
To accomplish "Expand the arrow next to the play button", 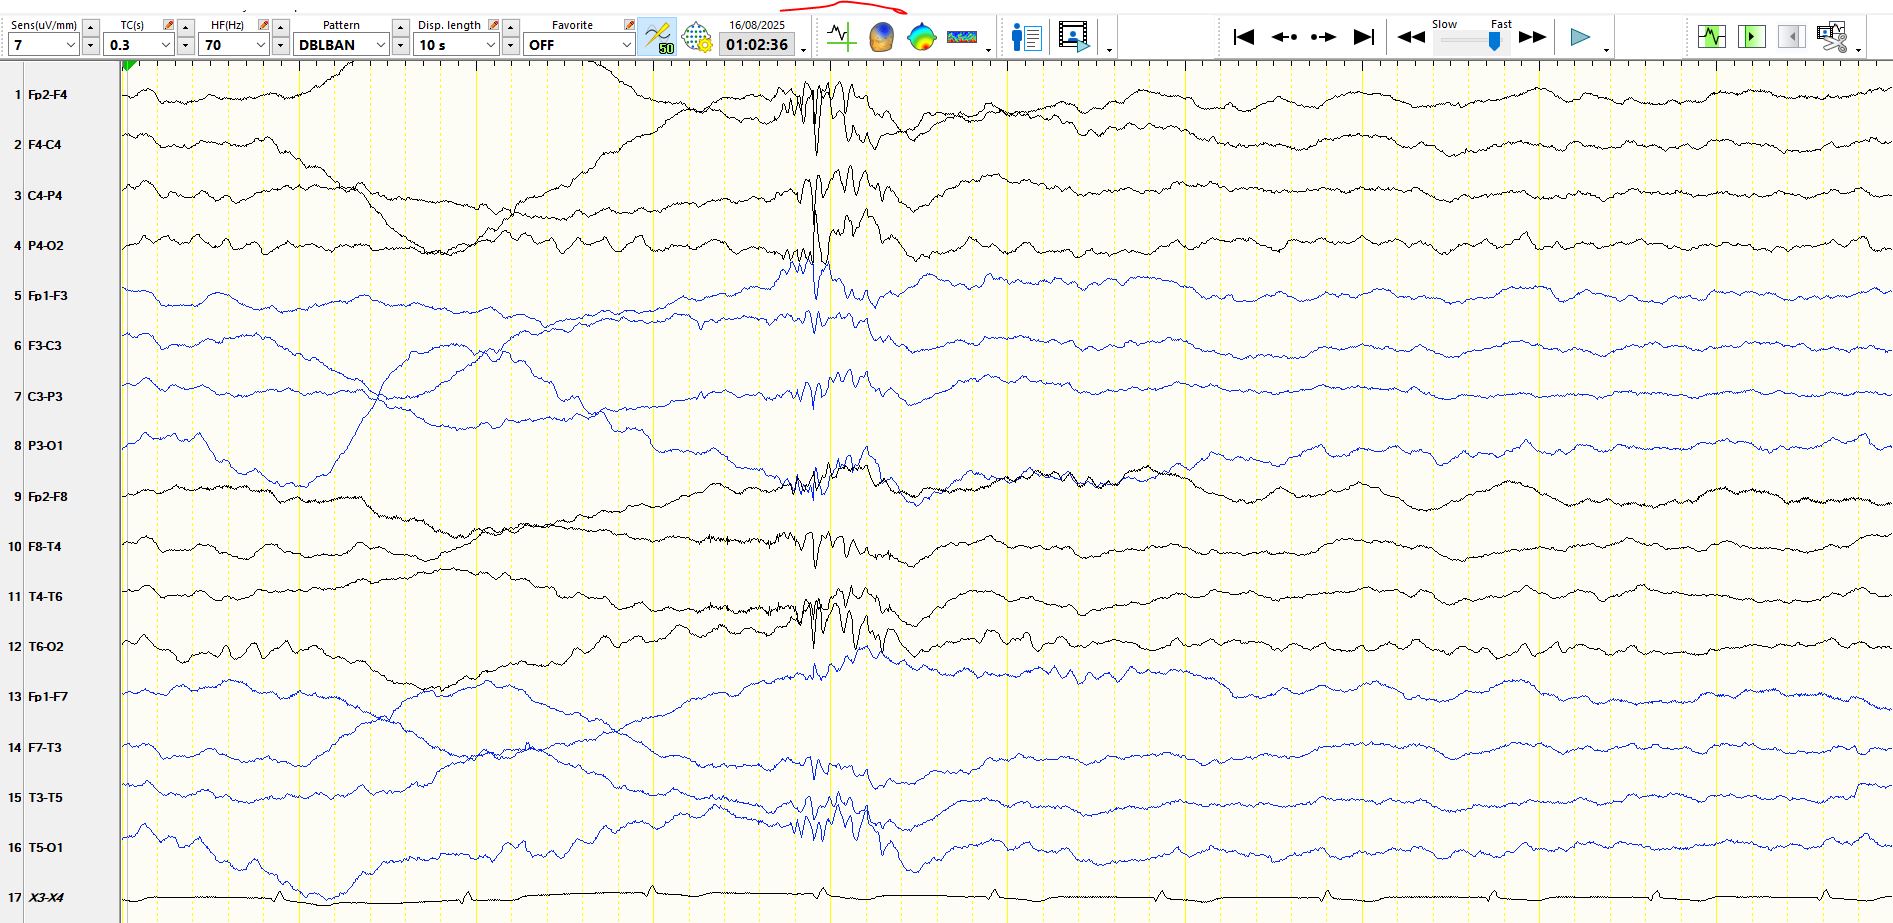I will pyautogui.click(x=1606, y=49).
